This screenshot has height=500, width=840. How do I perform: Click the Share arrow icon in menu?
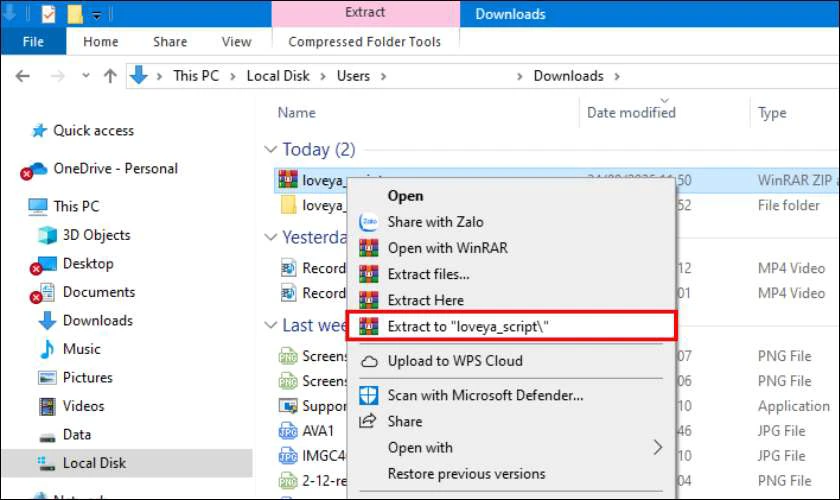(x=369, y=421)
